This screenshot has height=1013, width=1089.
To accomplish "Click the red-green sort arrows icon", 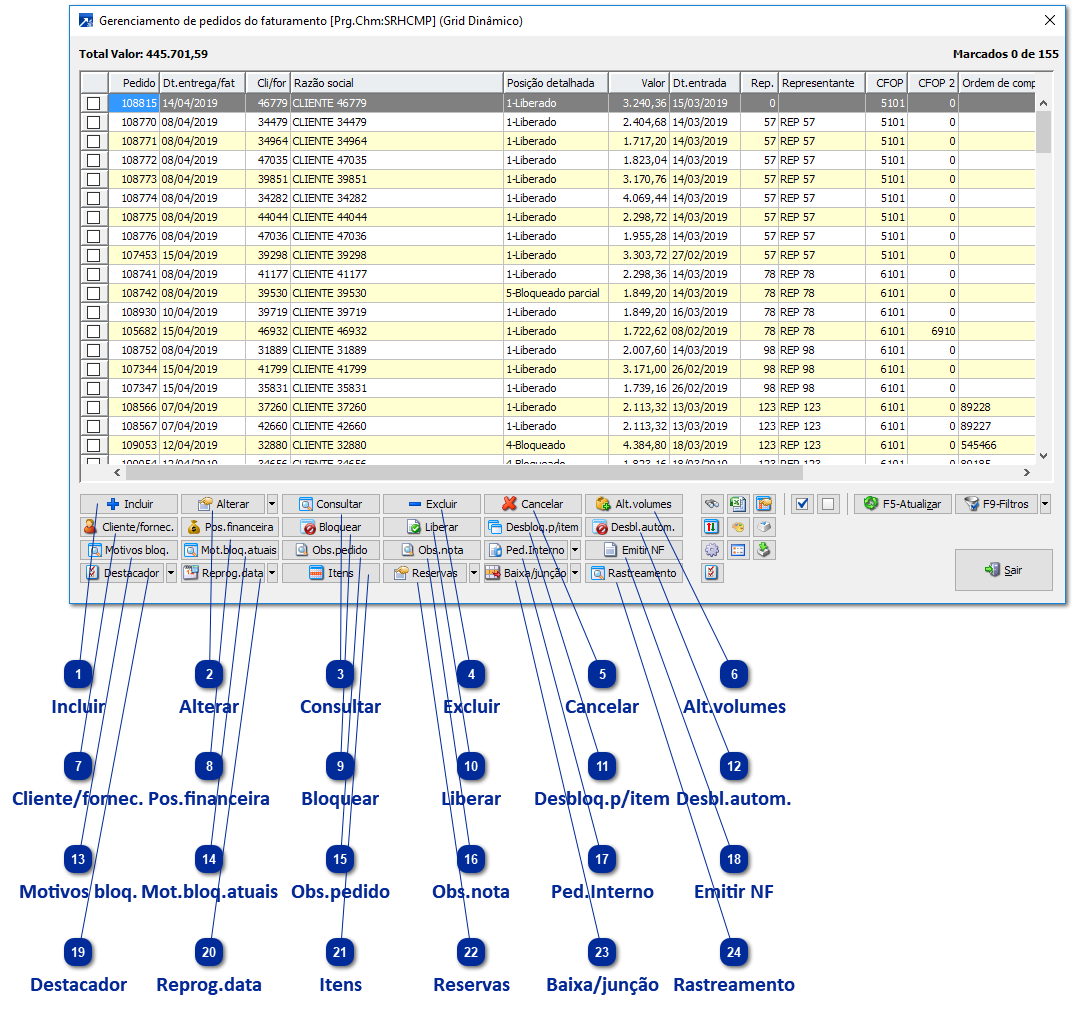I will click(x=712, y=527).
